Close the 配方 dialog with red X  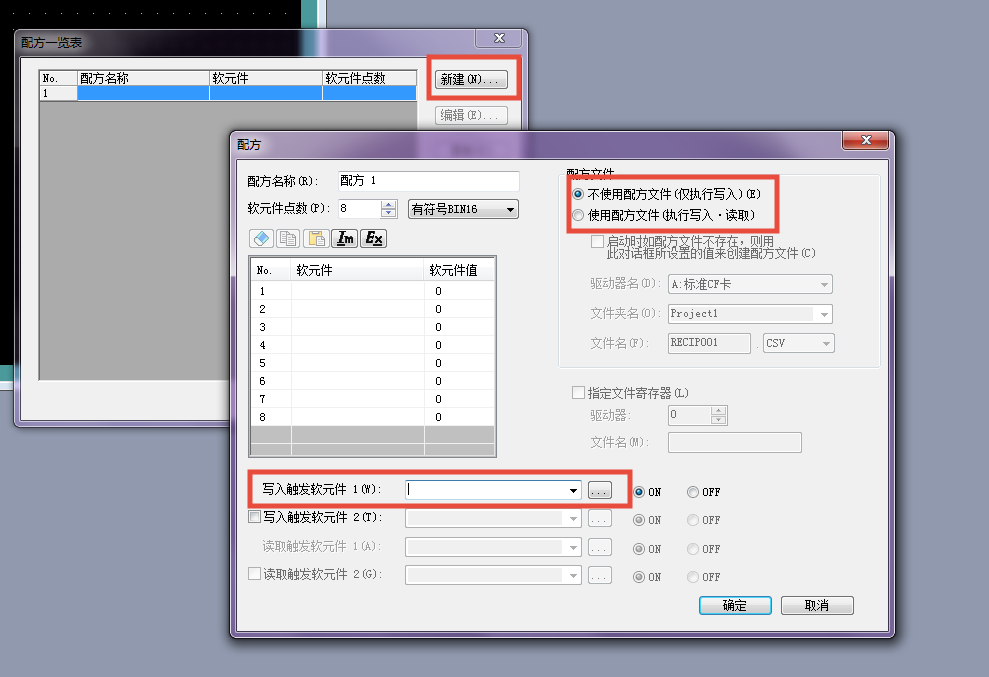tap(865, 143)
